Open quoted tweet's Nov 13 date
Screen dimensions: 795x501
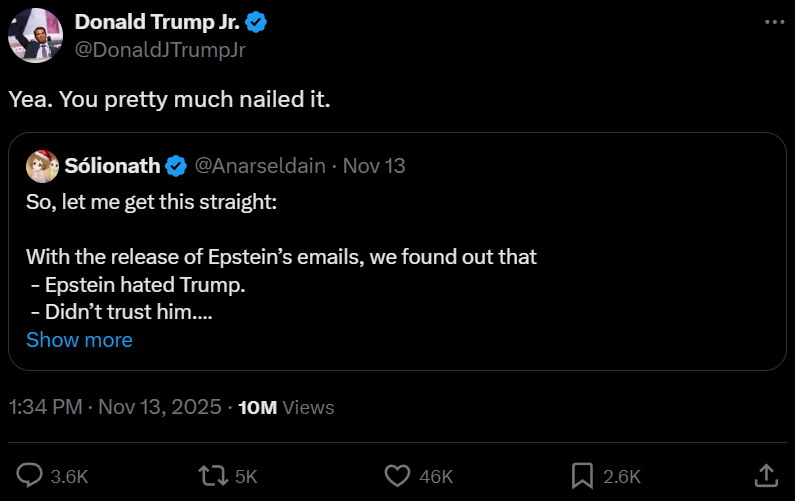(374, 166)
